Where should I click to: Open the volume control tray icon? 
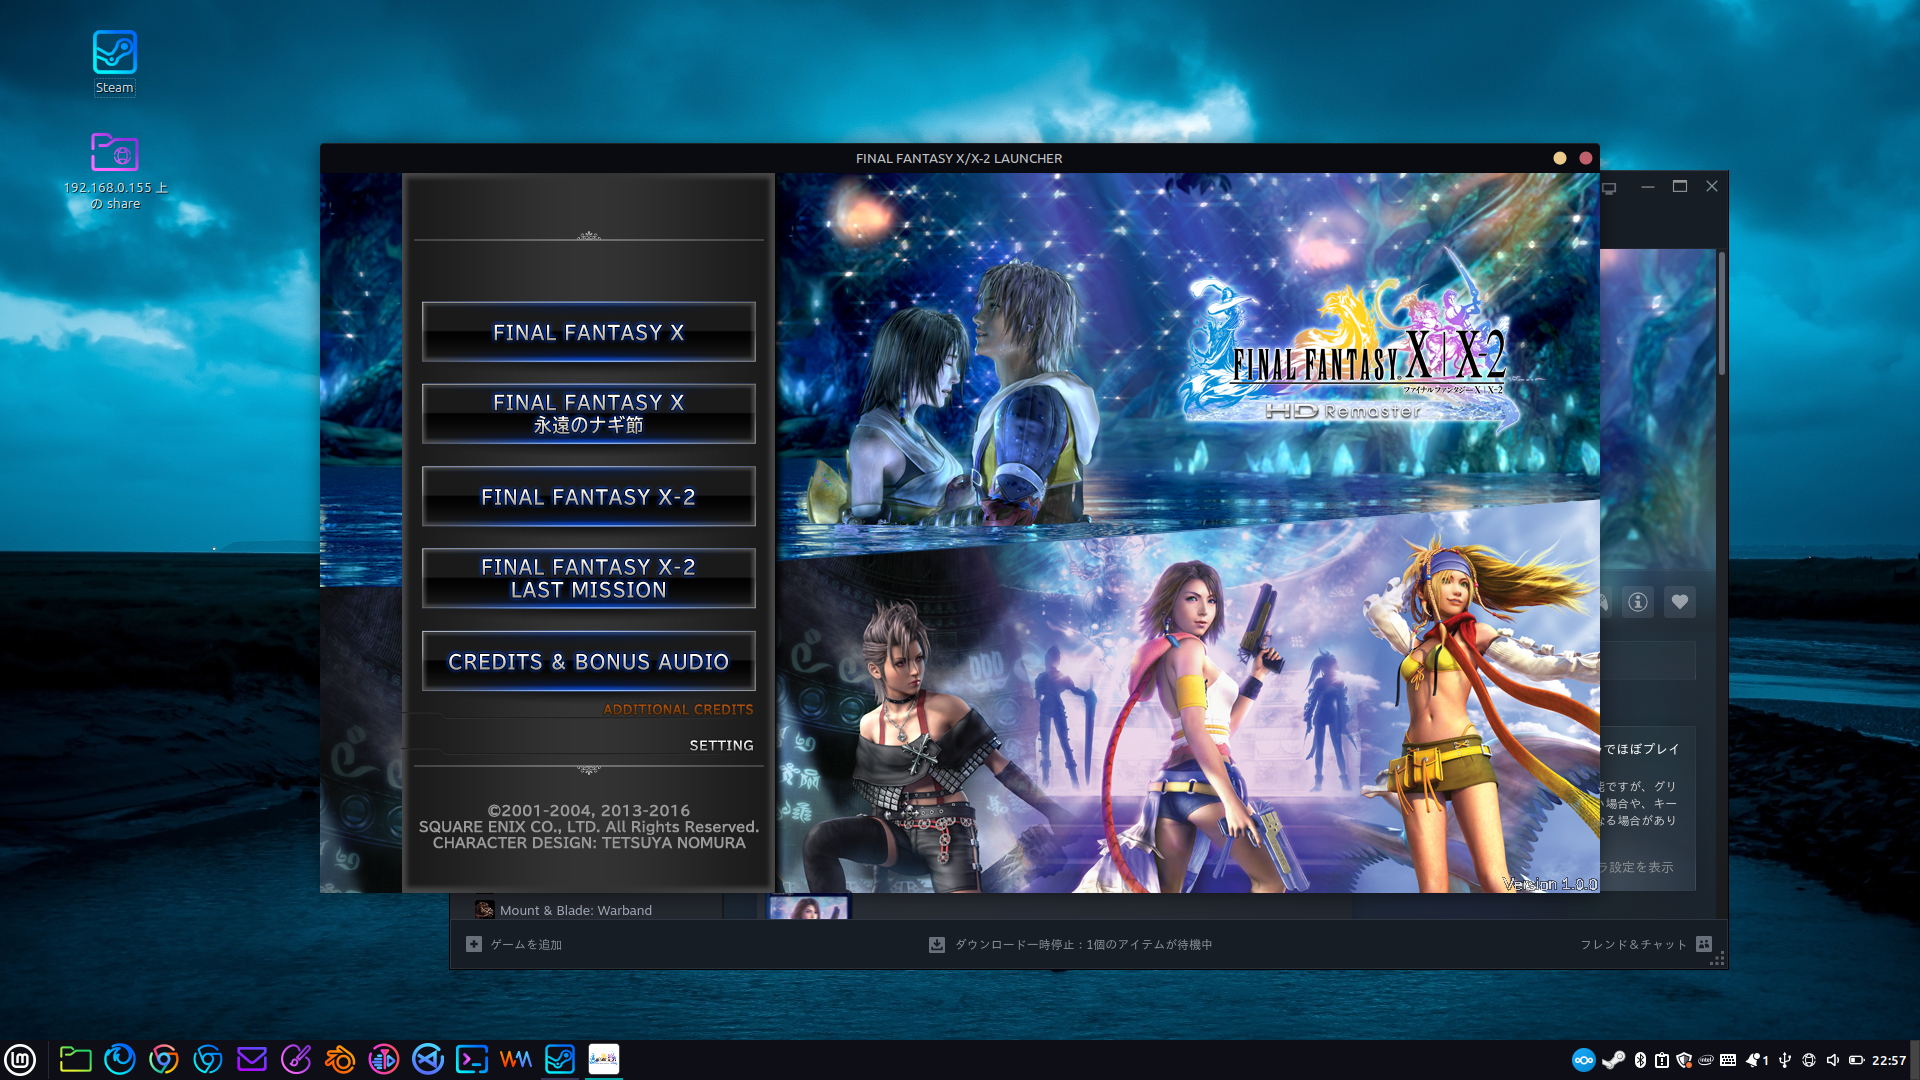tap(1833, 1060)
